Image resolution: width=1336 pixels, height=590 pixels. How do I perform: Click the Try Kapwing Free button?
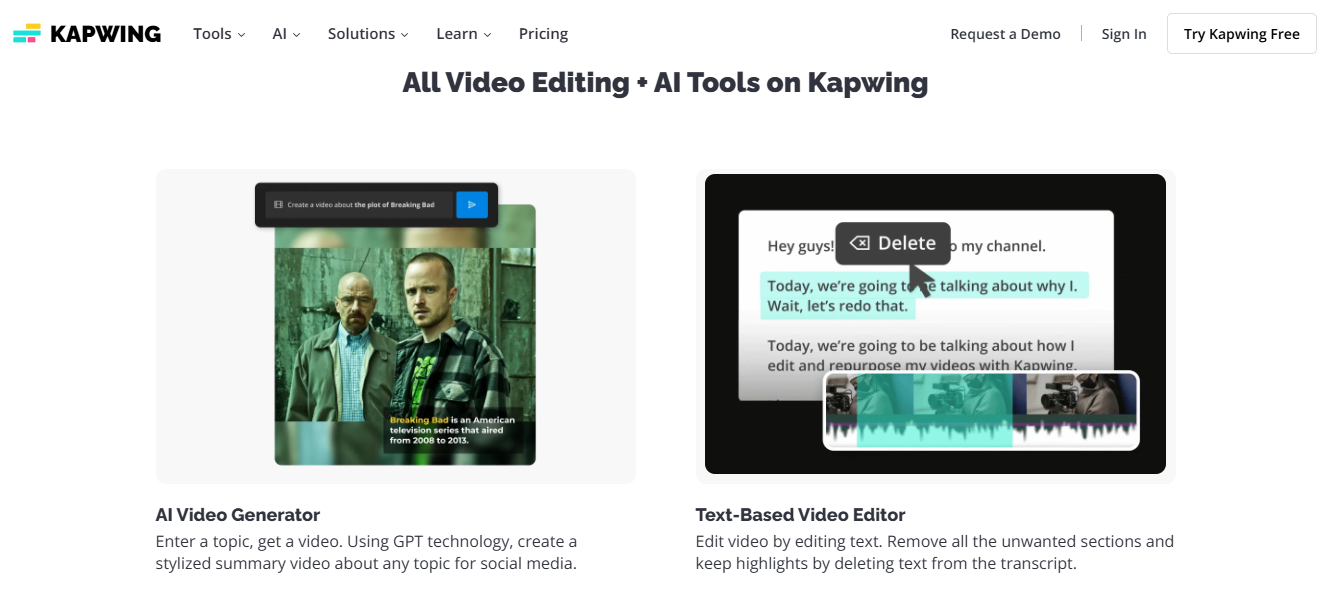click(x=1242, y=34)
